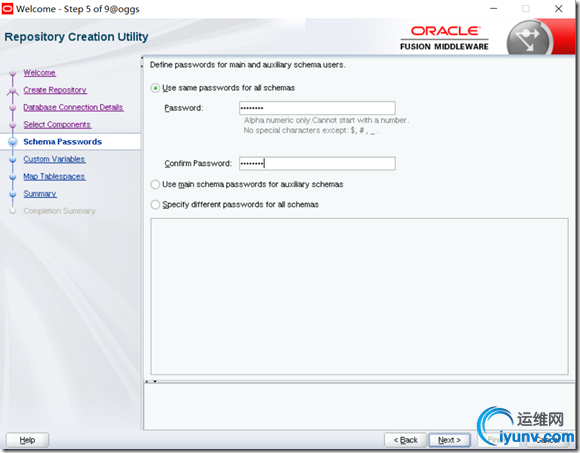Select 'Use main schema passwords for auxiliary schemas'
The width and height of the screenshot is (580, 453).
tap(155, 184)
